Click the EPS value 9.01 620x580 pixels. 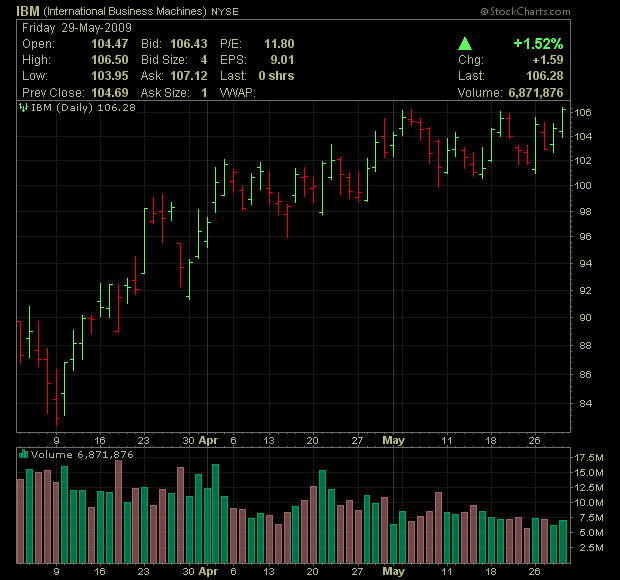[x=282, y=60]
